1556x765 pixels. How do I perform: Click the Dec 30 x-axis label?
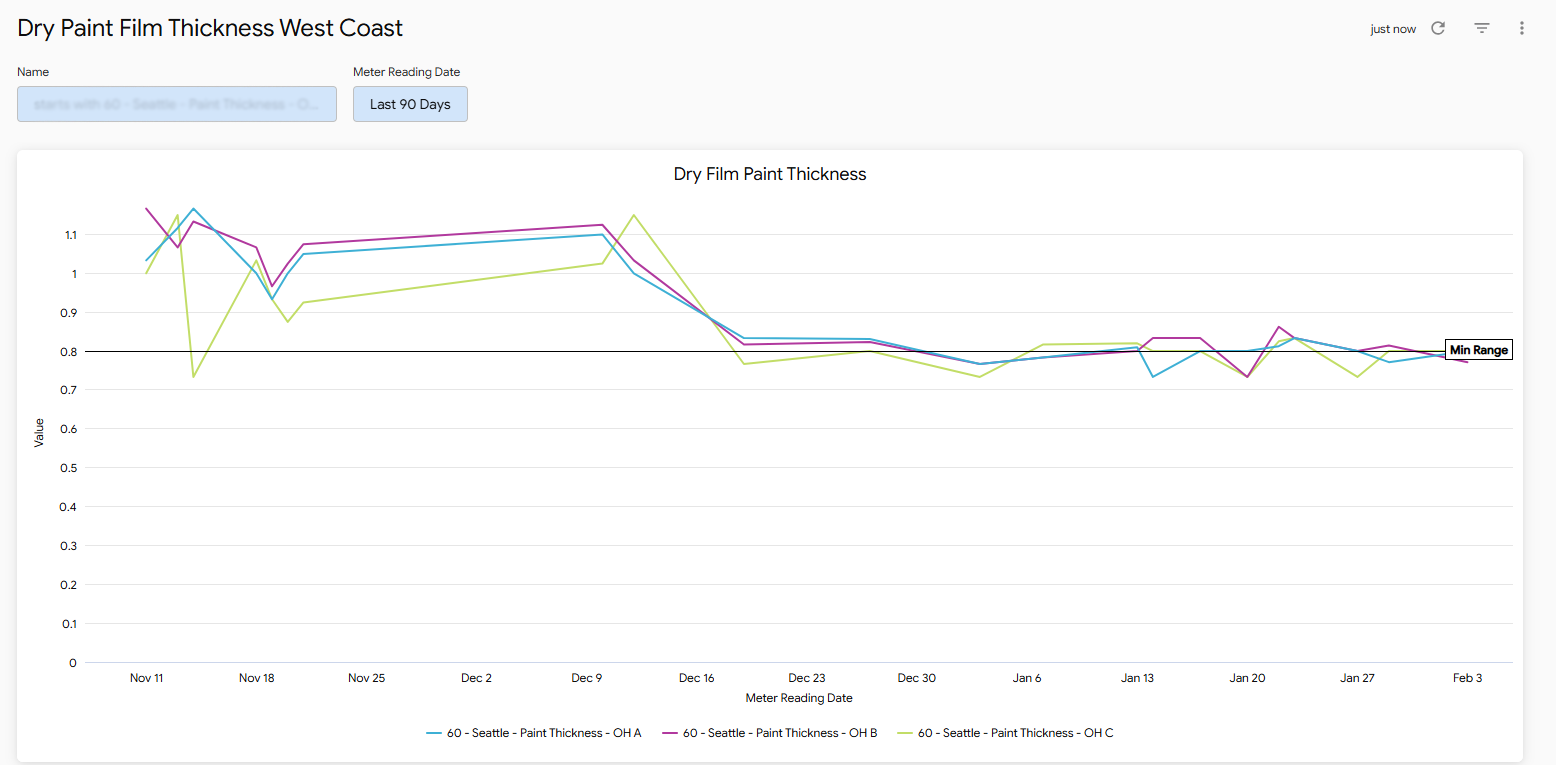click(917, 678)
